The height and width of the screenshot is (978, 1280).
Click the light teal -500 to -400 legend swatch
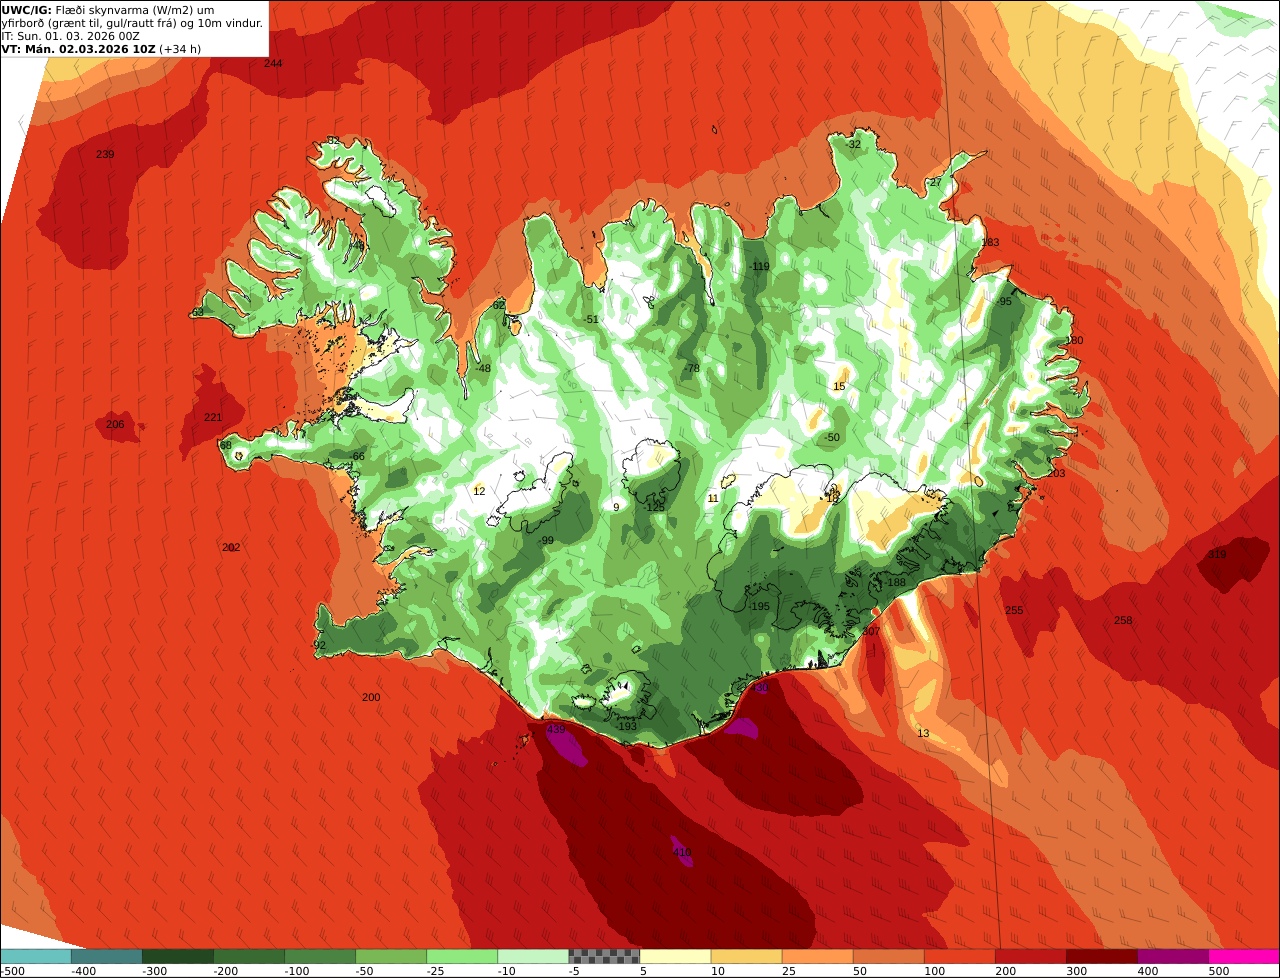[36, 957]
